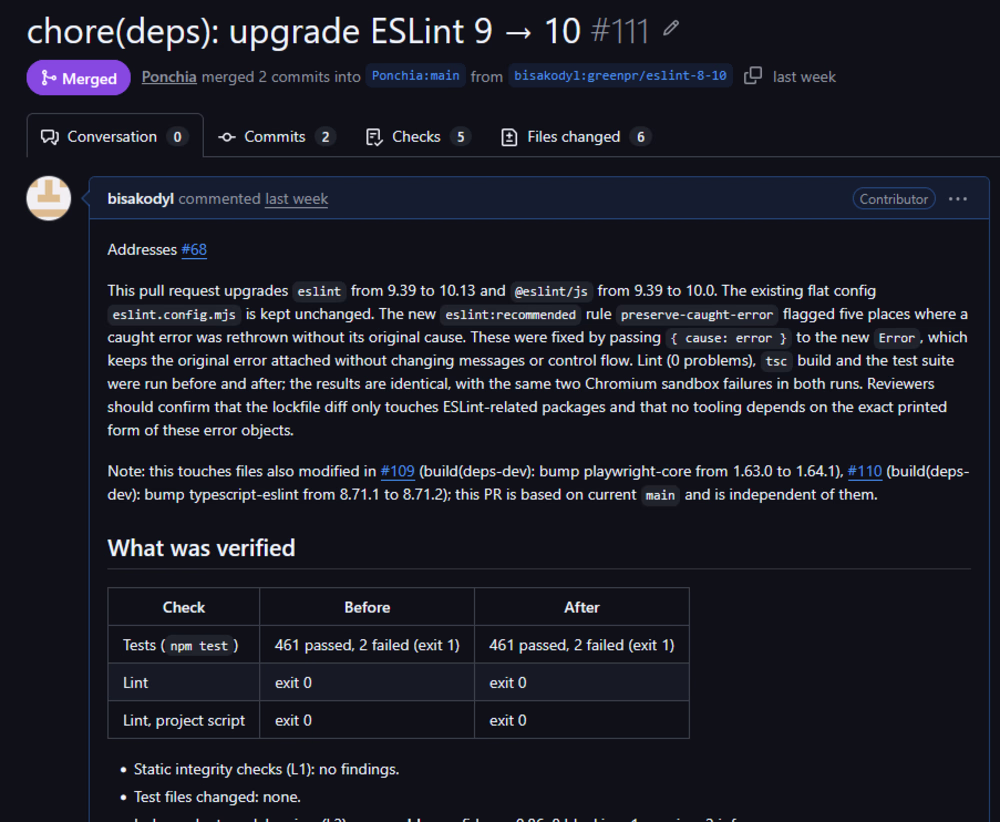Open linked issue #68
The image size is (1000, 822).
click(x=194, y=249)
